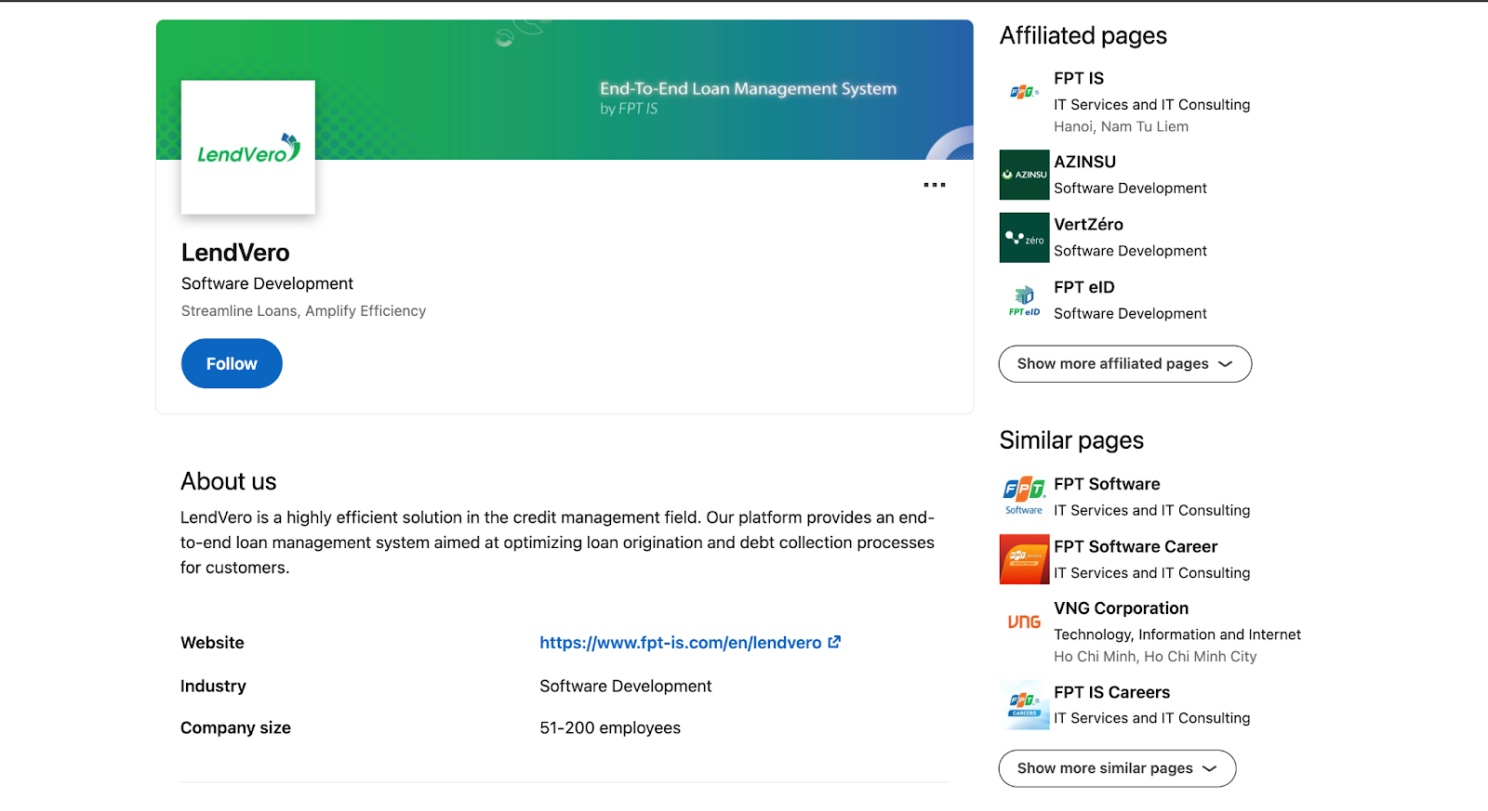Image resolution: width=1488 pixels, height=811 pixels.
Task: Click the VertZéro logo icon
Action: [1024, 238]
